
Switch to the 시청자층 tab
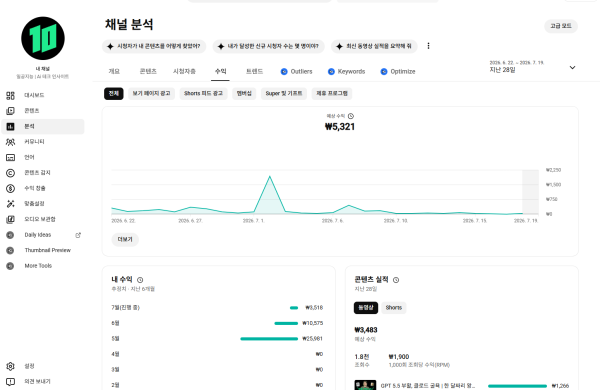click(184, 72)
